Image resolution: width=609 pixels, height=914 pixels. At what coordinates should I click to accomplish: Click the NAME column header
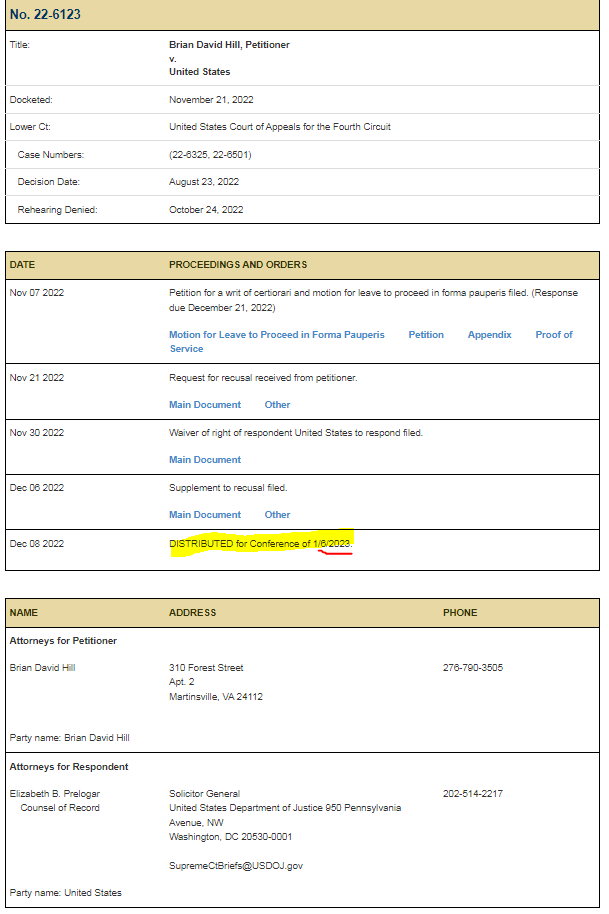pos(23,613)
